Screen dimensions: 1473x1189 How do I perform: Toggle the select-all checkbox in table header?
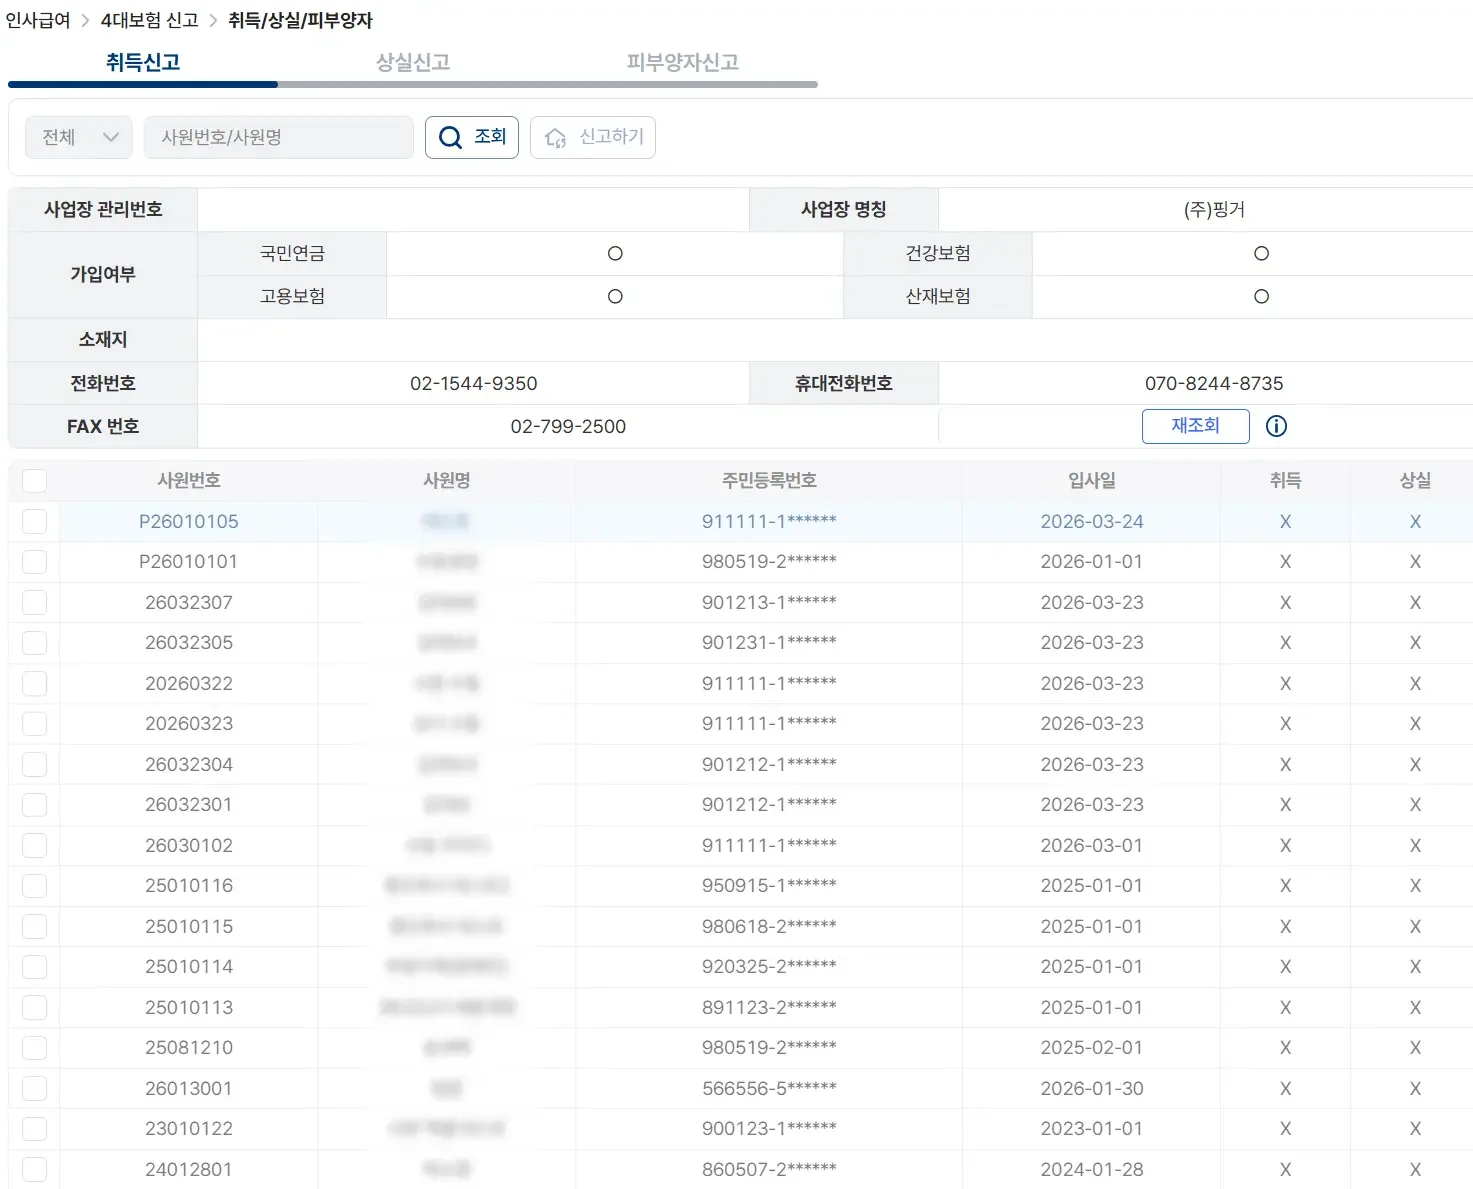point(35,481)
